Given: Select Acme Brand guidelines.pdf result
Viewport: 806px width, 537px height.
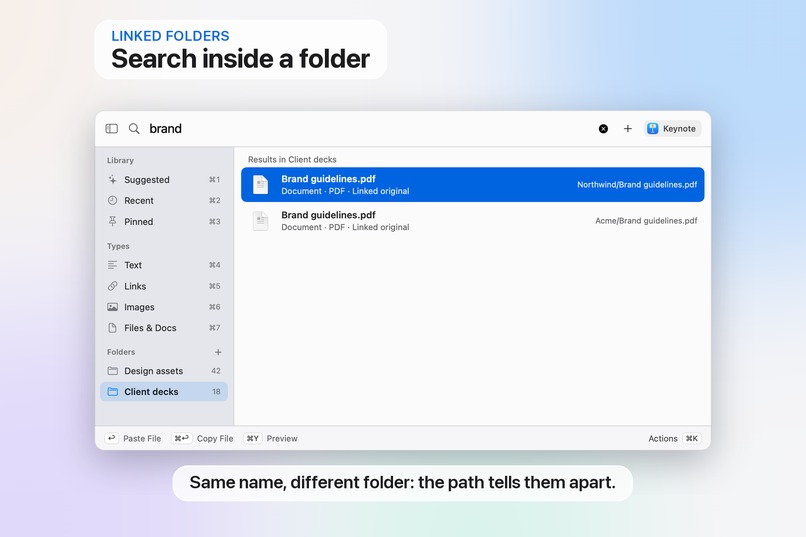Looking at the screenshot, I should (472, 221).
